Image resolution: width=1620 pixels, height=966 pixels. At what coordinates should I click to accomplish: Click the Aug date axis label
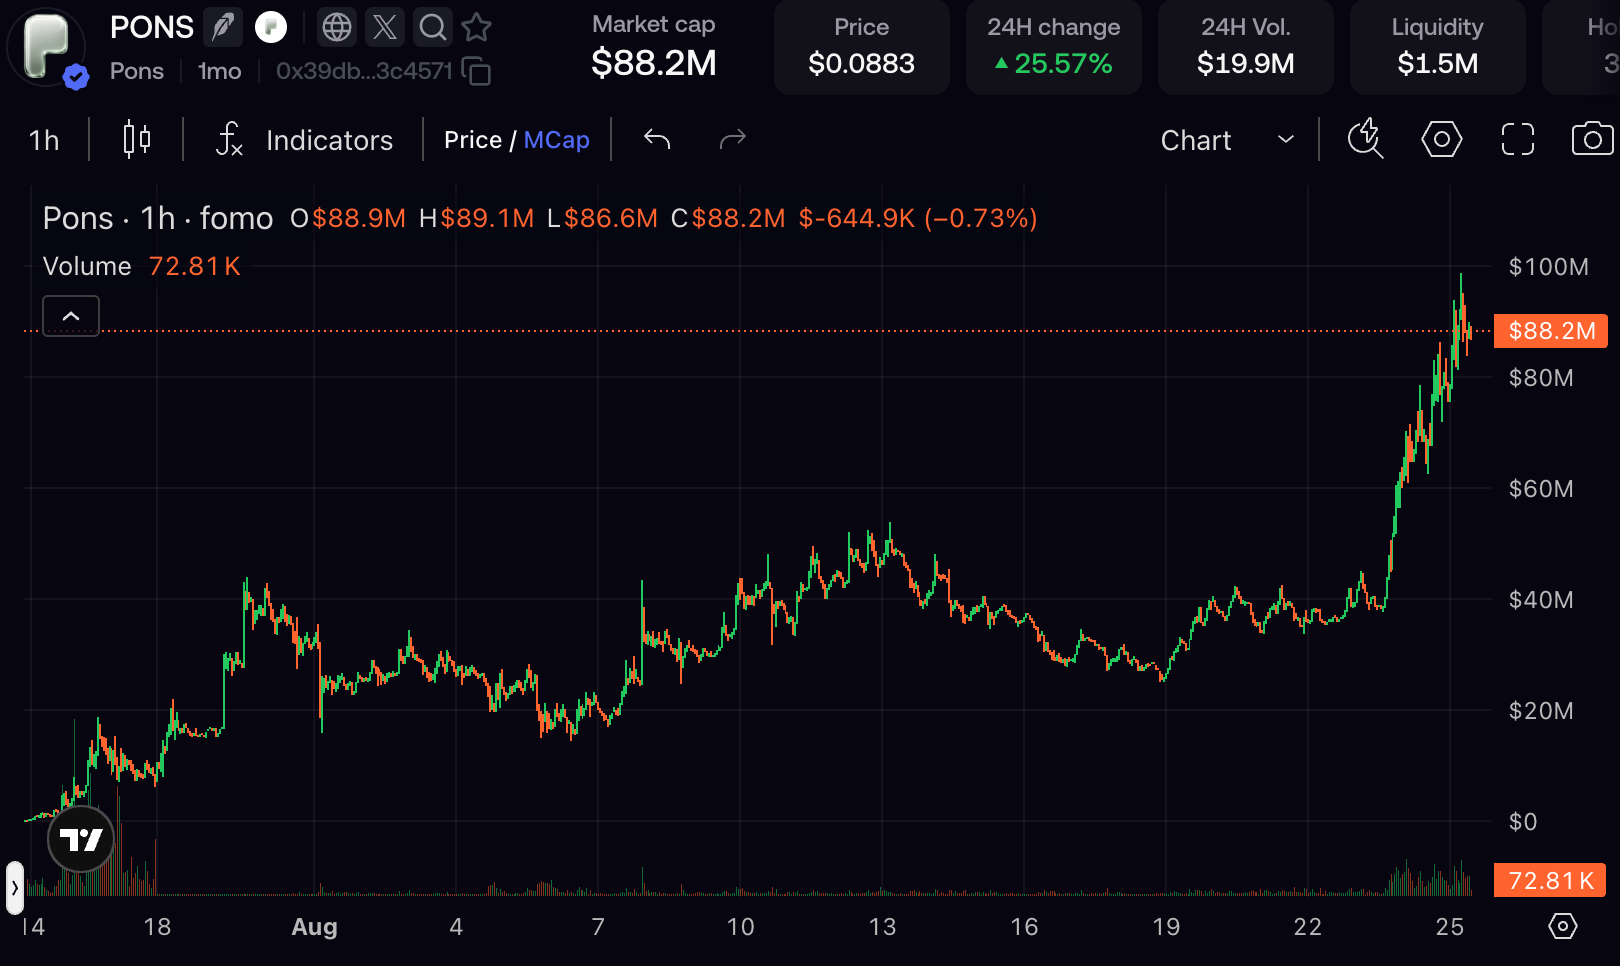(314, 927)
